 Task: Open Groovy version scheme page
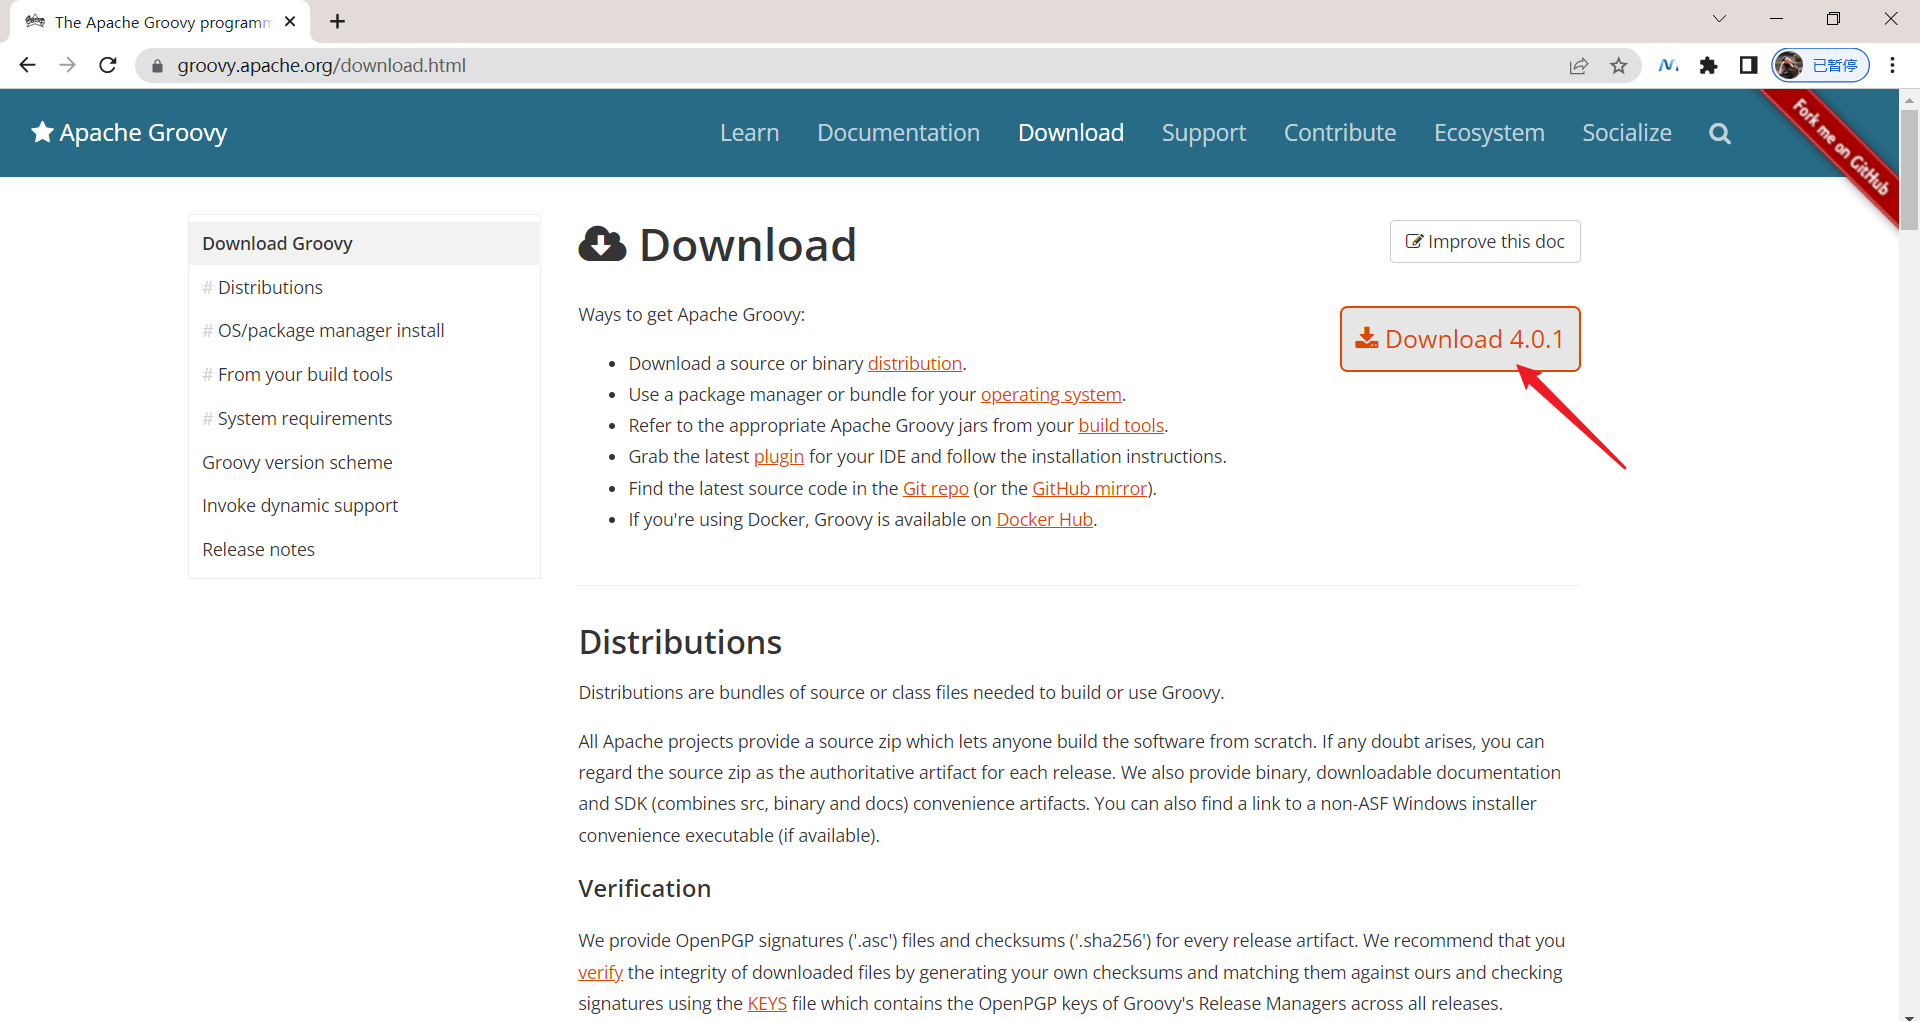297,463
